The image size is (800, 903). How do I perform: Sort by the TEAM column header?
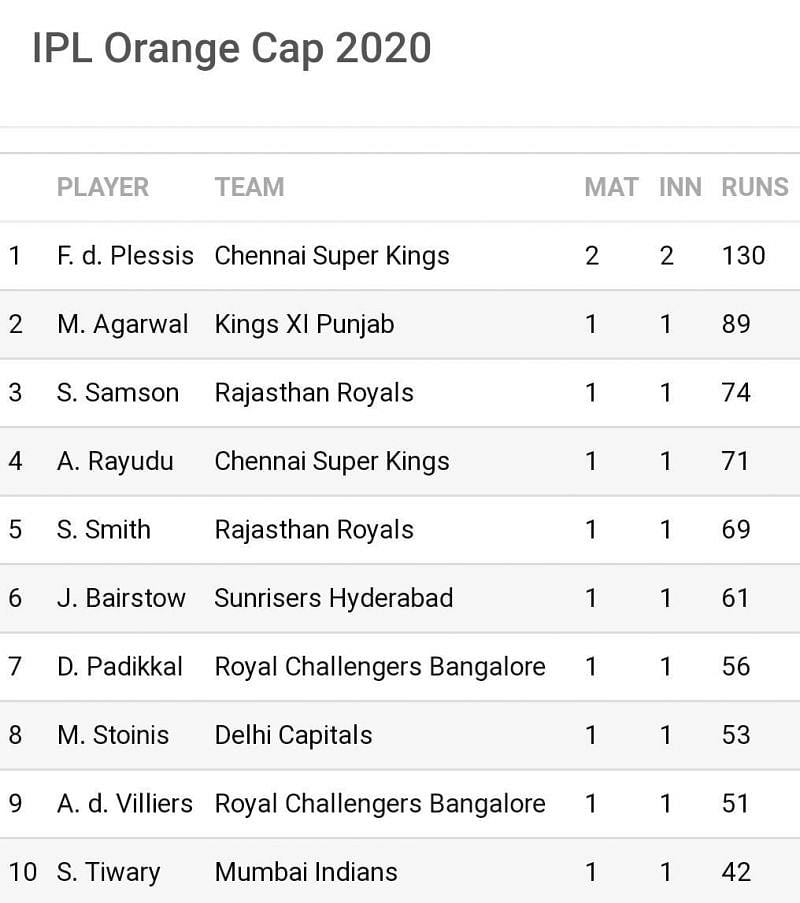pyautogui.click(x=249, y=187)
